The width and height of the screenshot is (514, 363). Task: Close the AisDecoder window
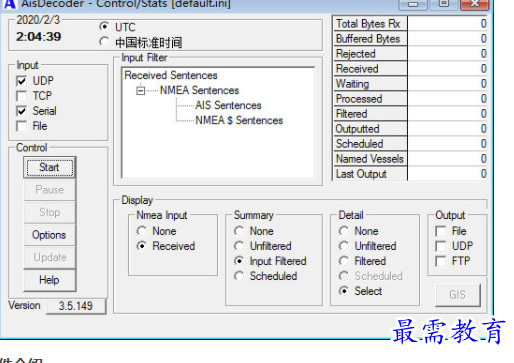tap(474, 4)
